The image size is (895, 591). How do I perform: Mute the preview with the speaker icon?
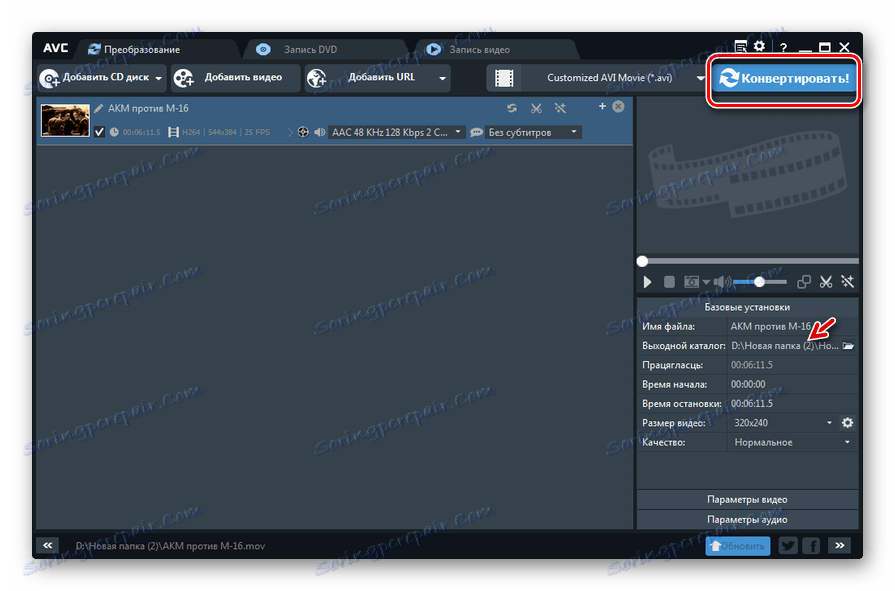[721, 282]
